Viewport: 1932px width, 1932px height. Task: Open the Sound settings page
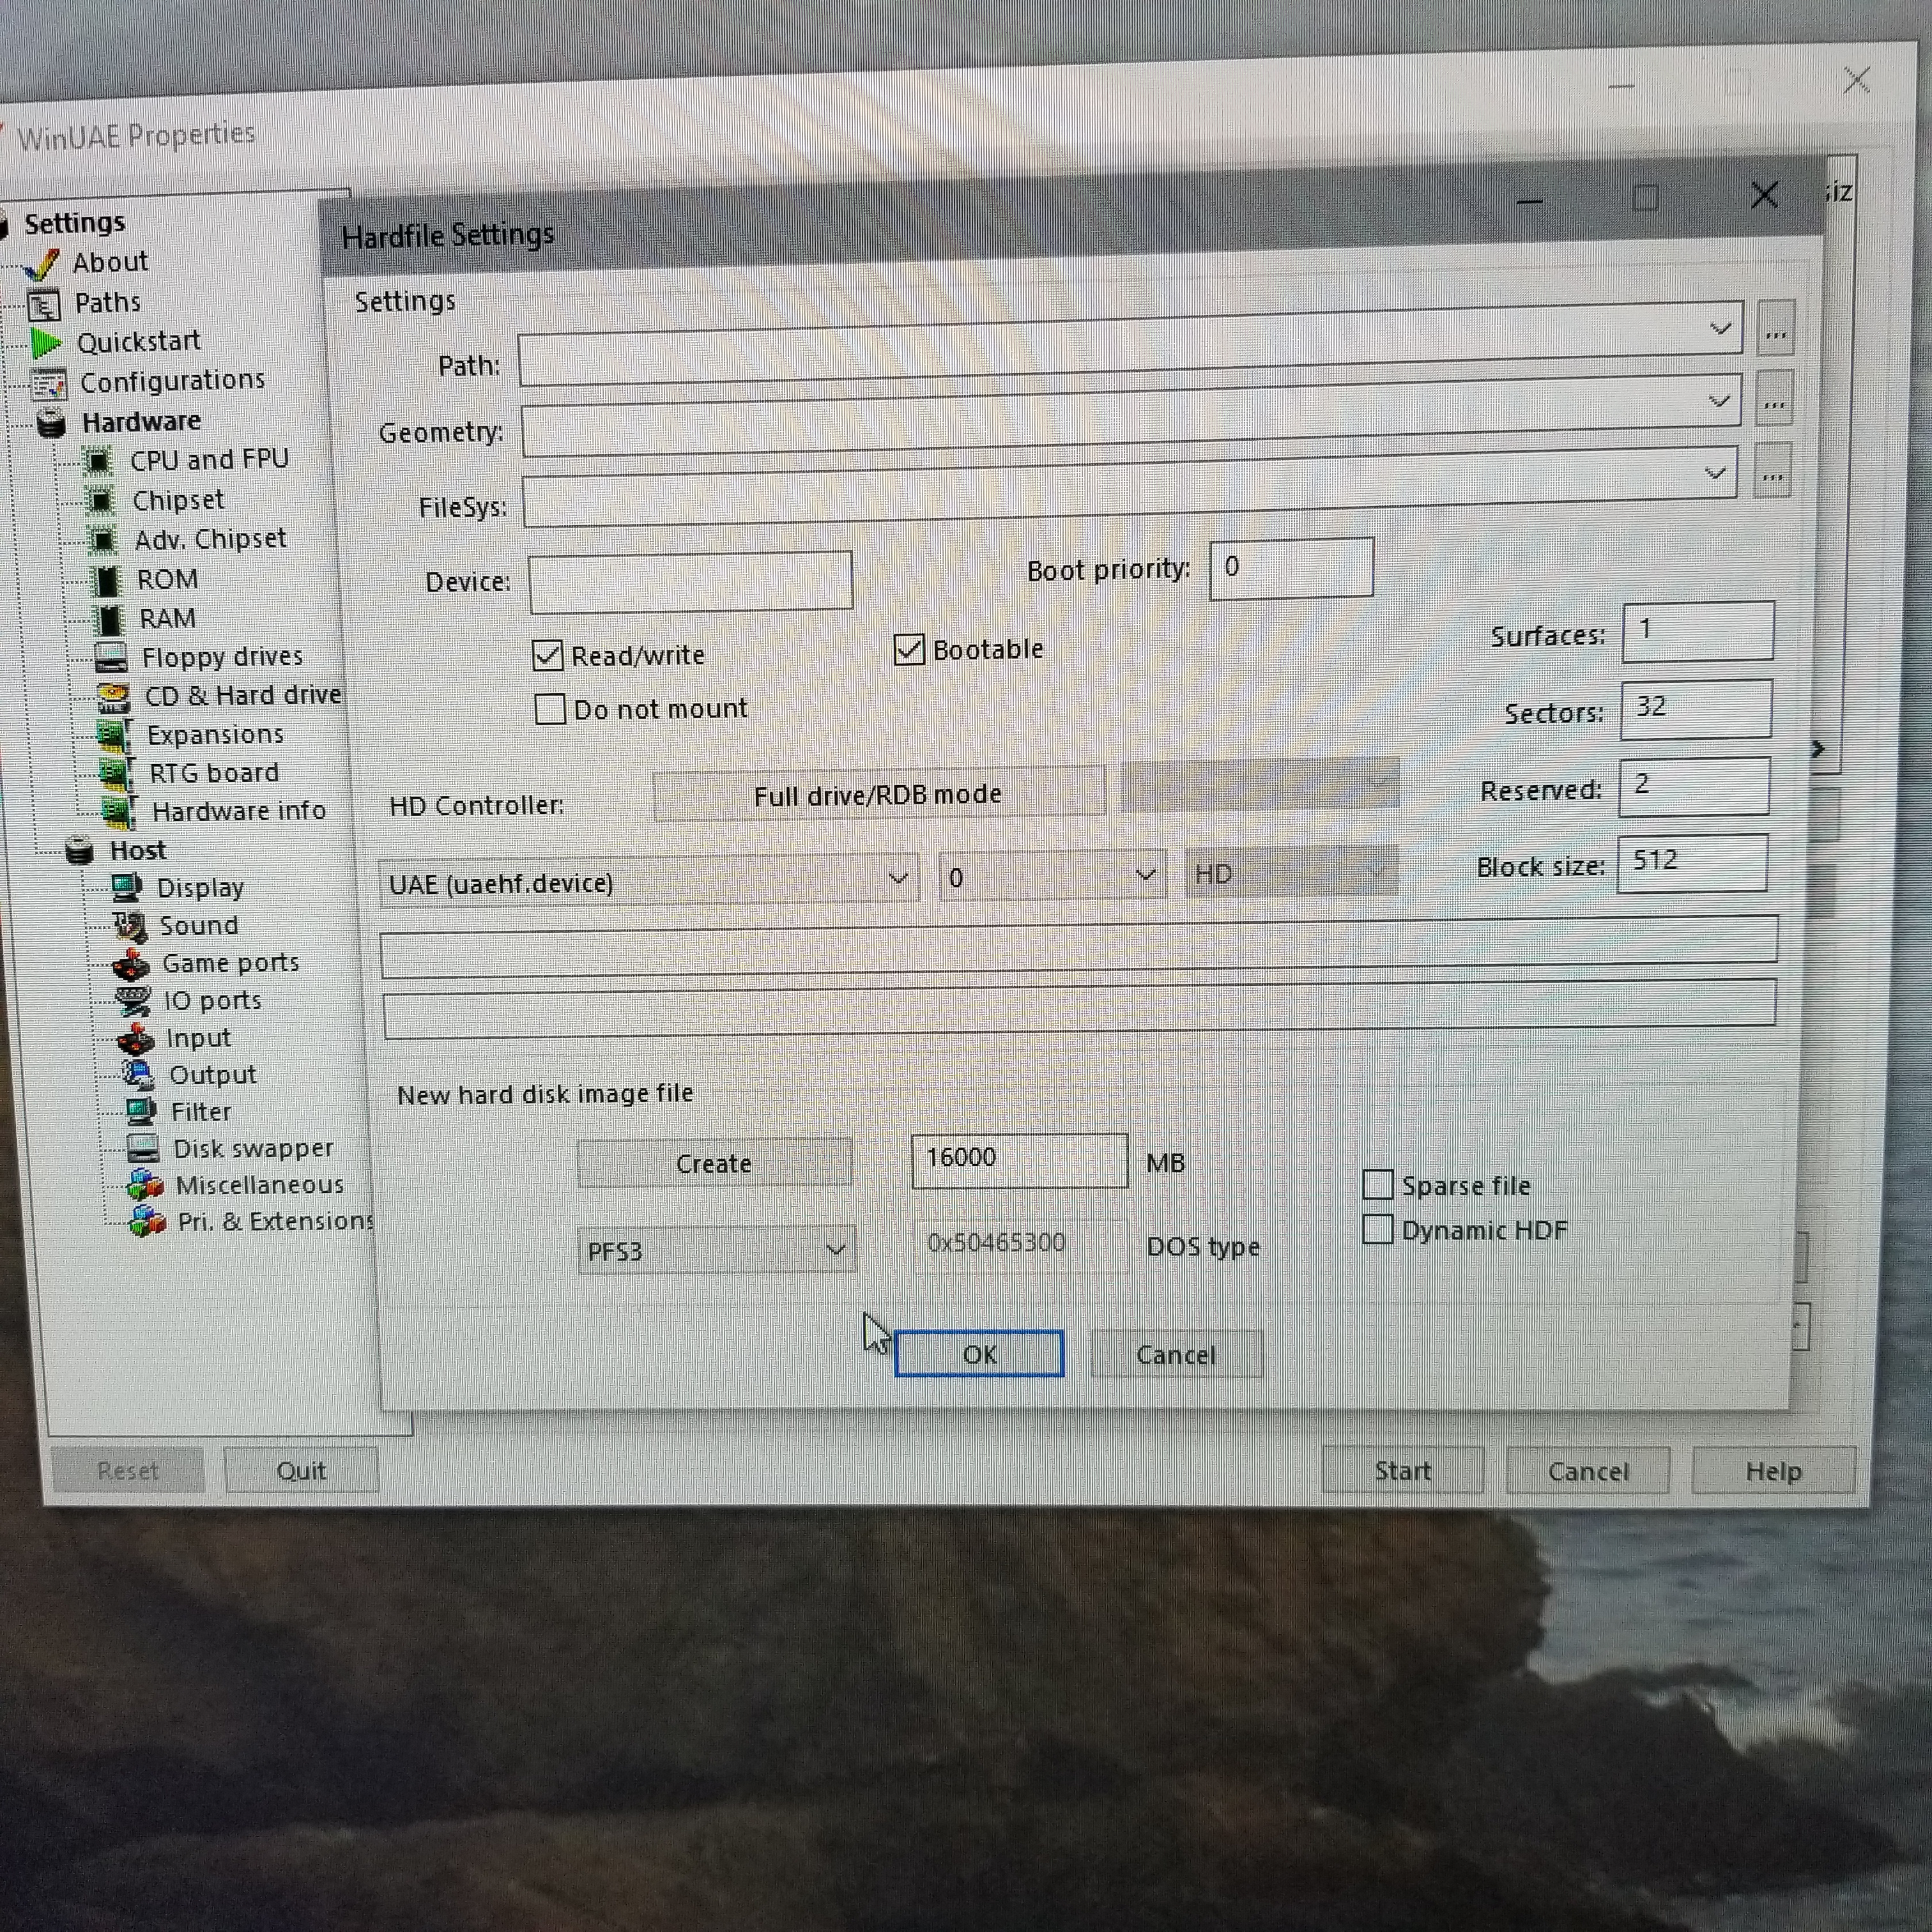(x=198, y=925)
